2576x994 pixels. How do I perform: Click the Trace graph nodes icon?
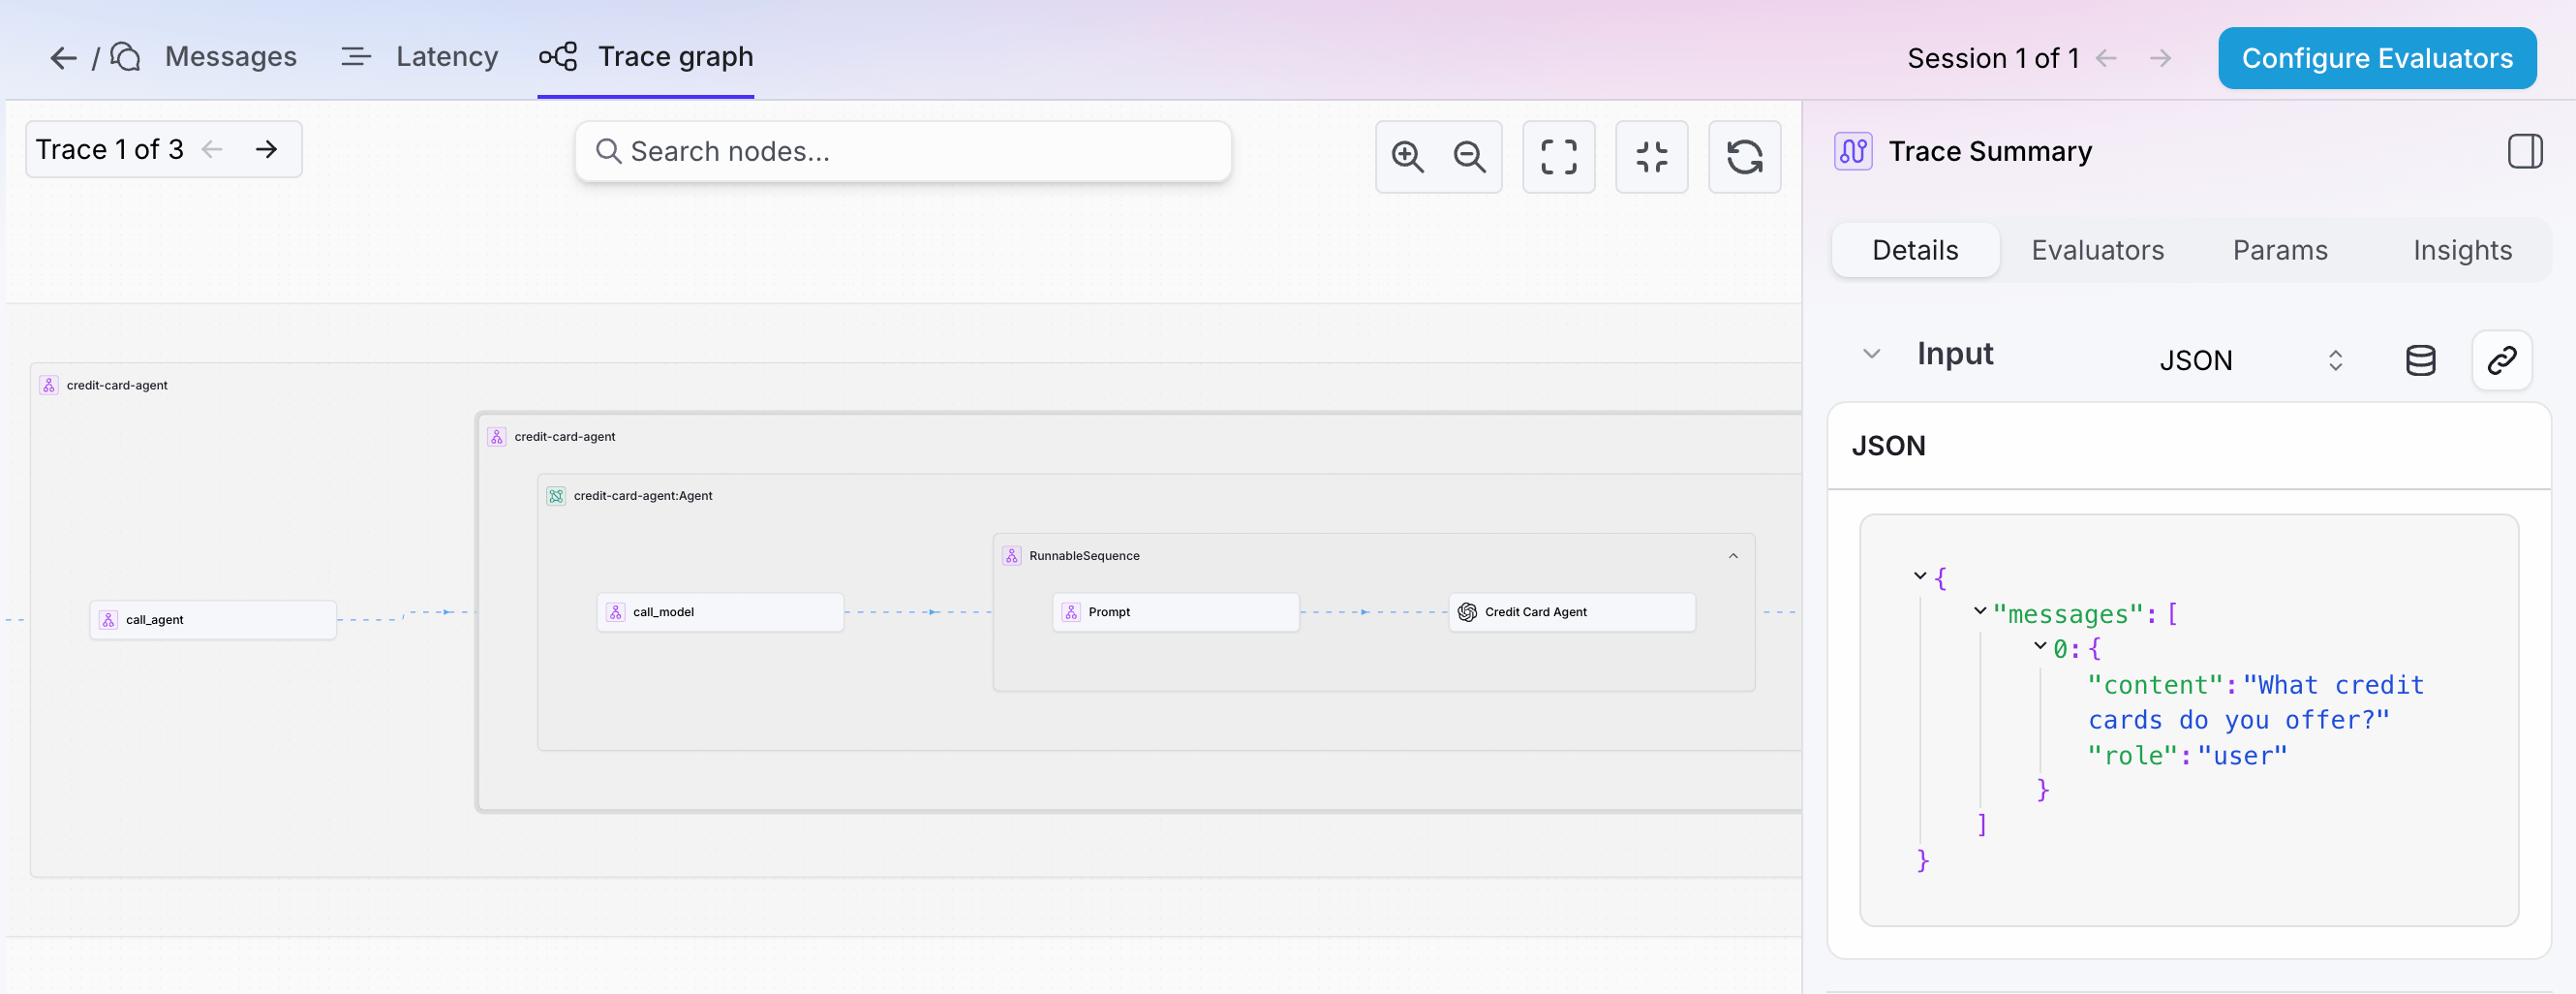pyautogui.click(x=558, y=57)
